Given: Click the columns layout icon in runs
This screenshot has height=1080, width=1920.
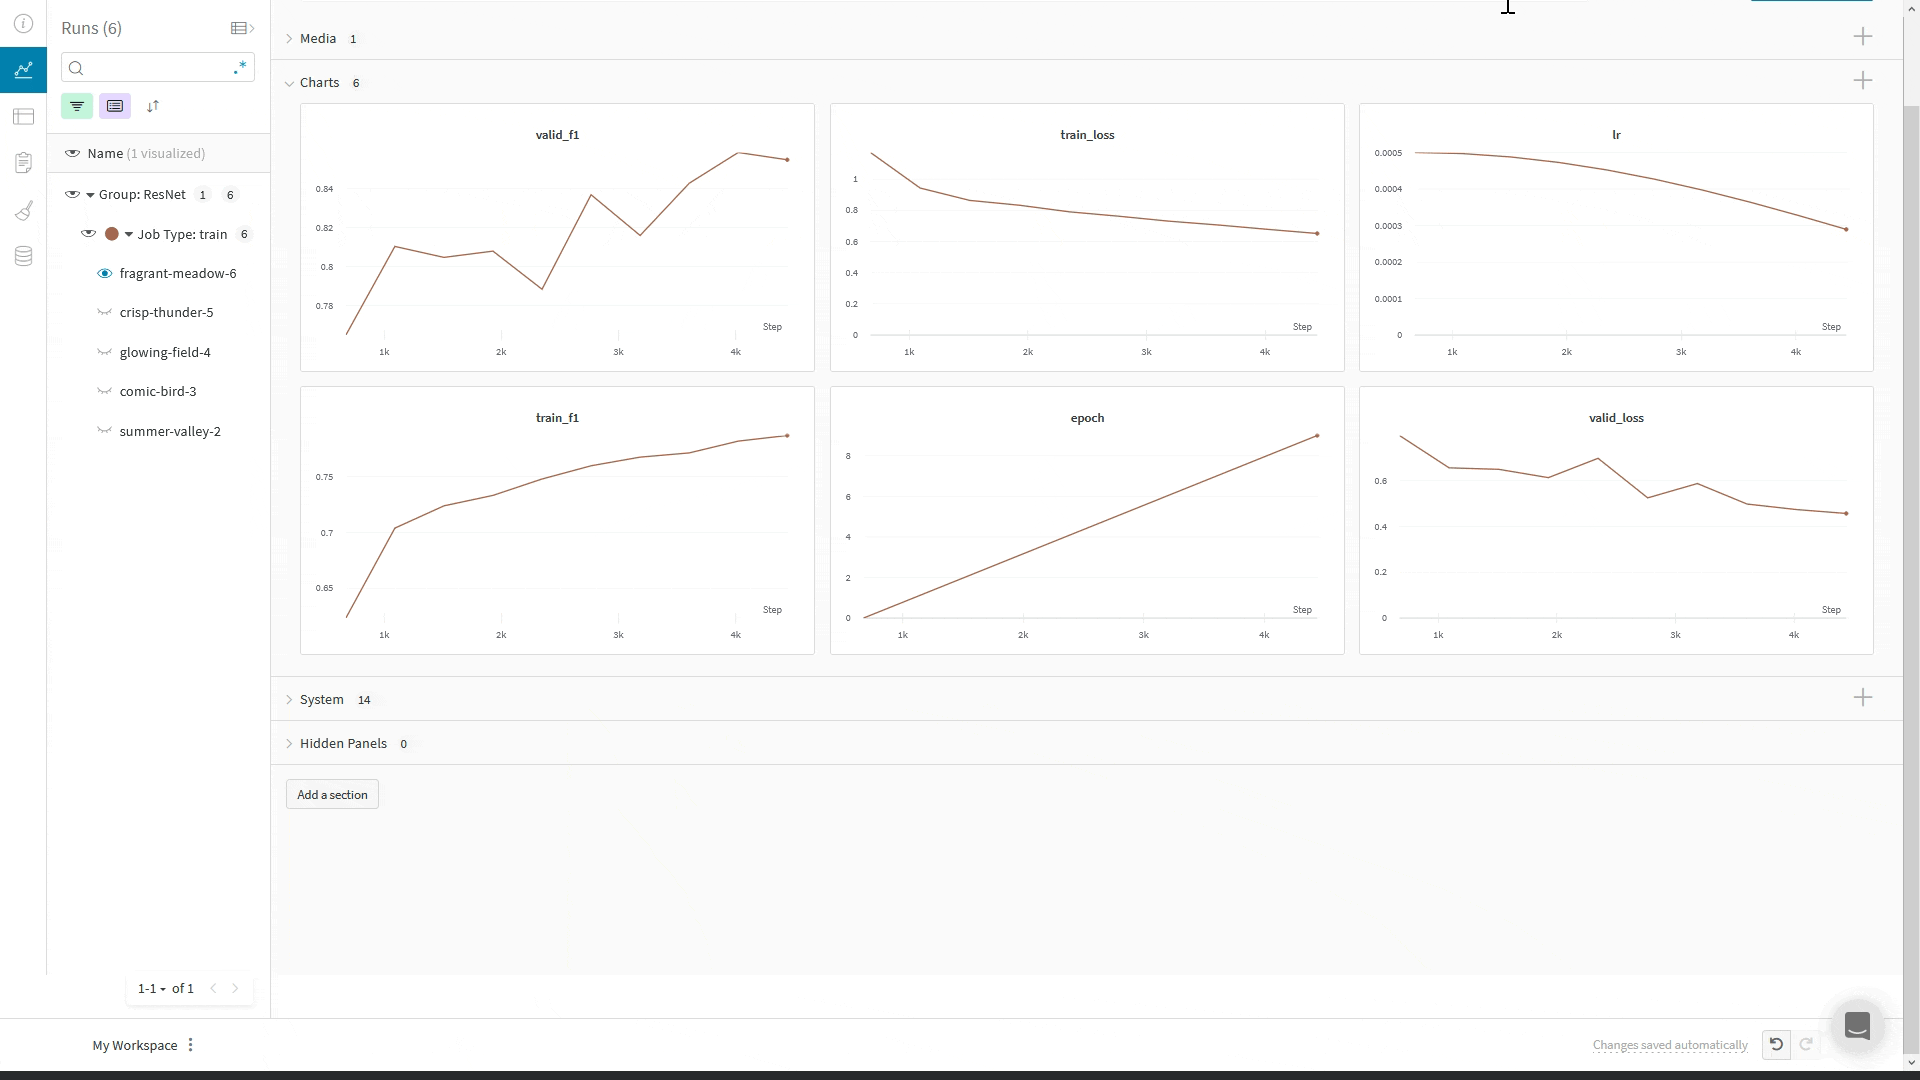Looking at the screenshot, I should [115, 105].
